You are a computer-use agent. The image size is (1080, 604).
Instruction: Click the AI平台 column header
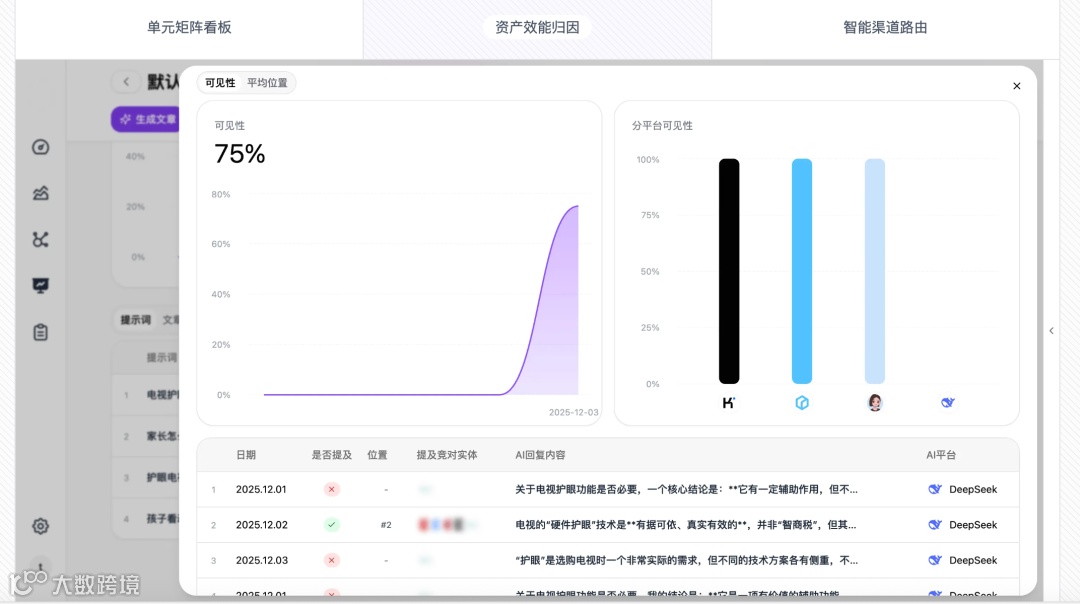[941, 455]
